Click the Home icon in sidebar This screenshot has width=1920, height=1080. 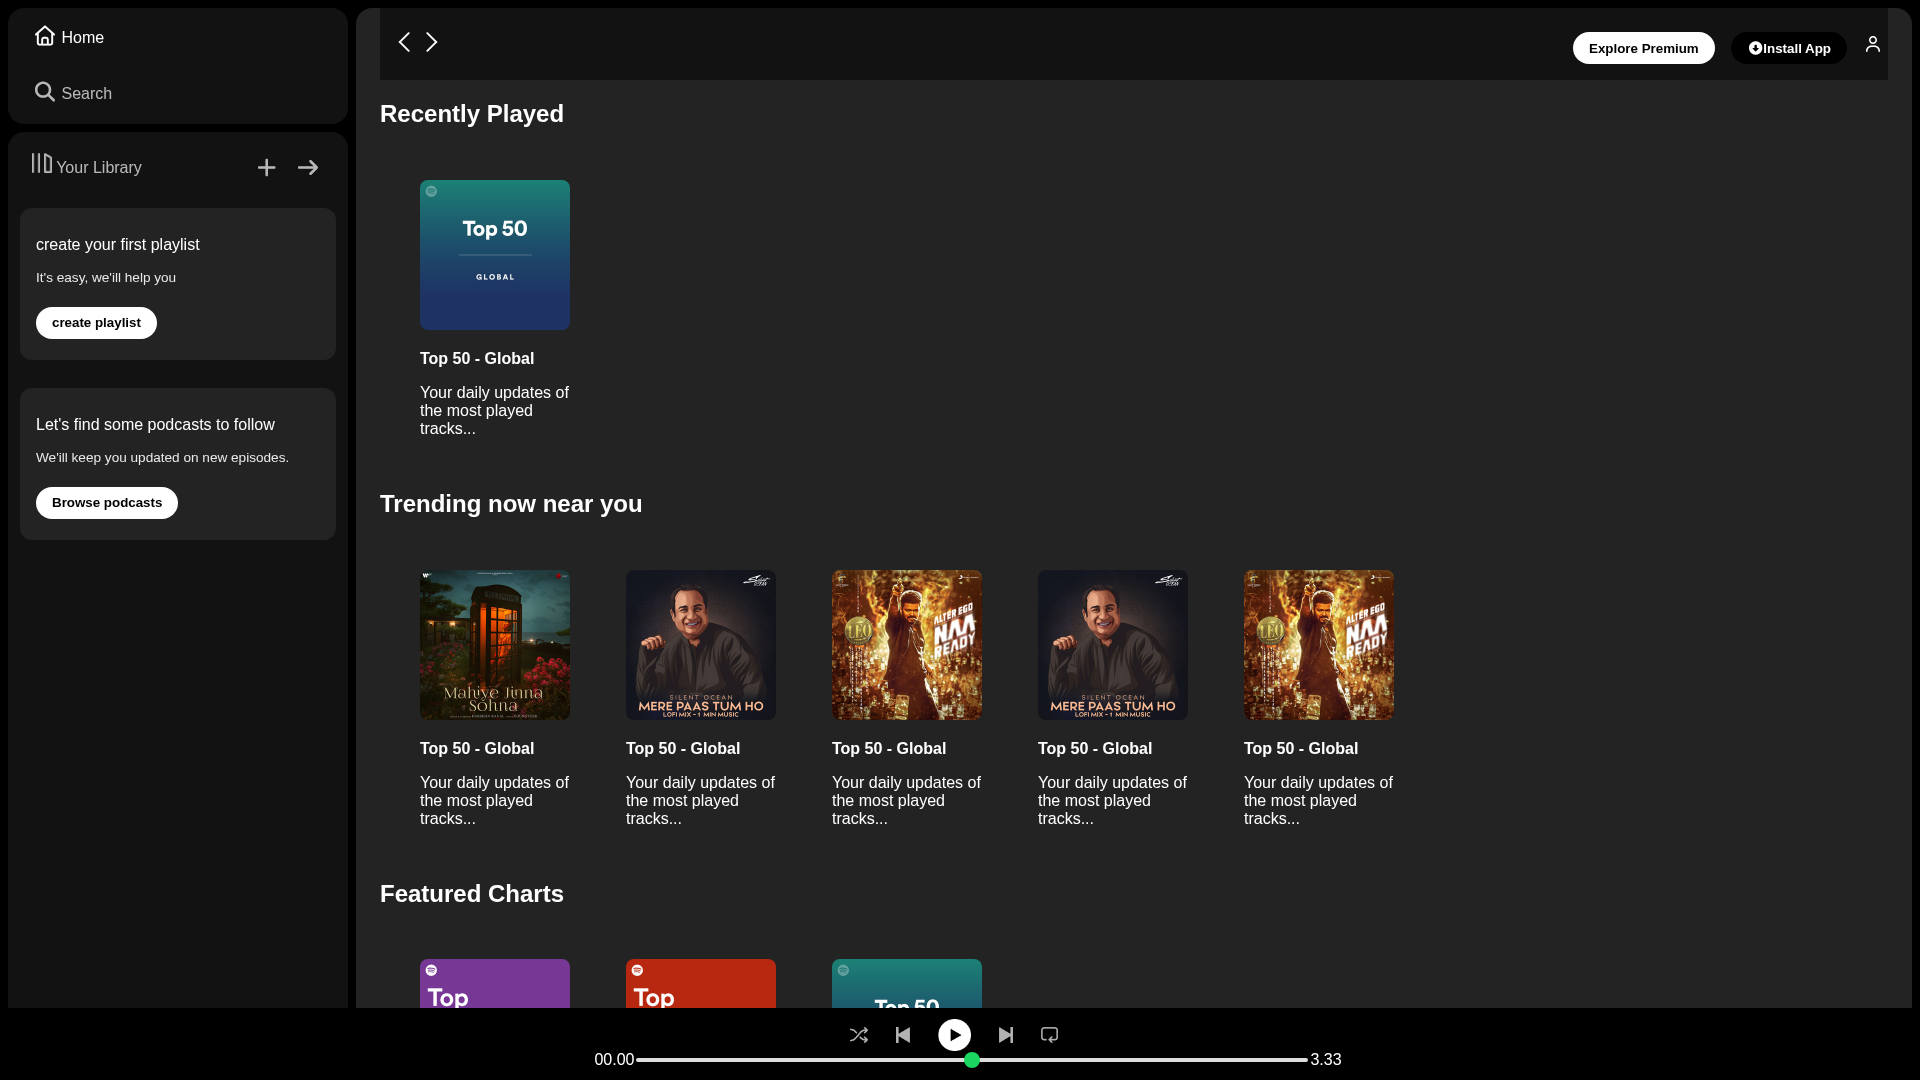(x=45, y=36)
